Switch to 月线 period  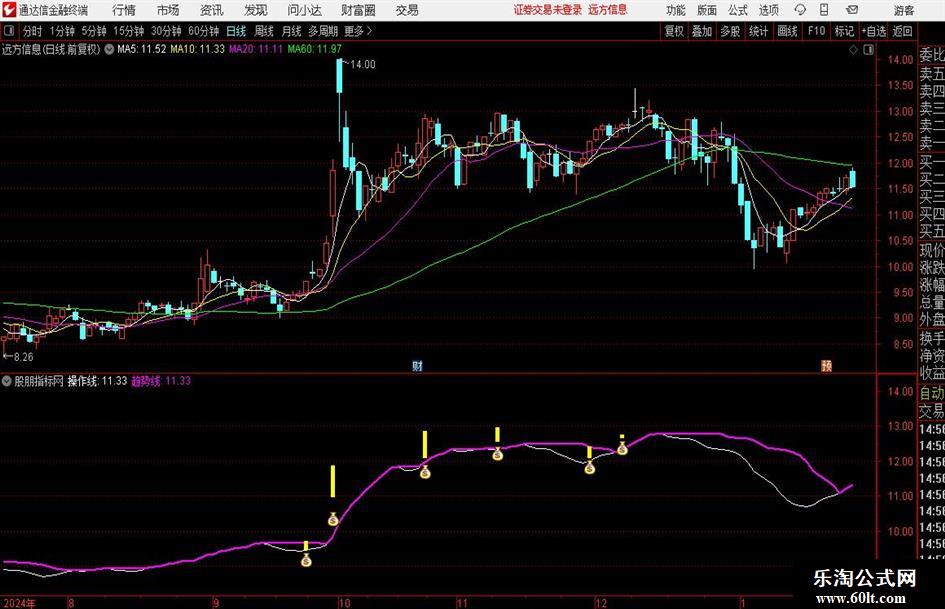(291, 31)
